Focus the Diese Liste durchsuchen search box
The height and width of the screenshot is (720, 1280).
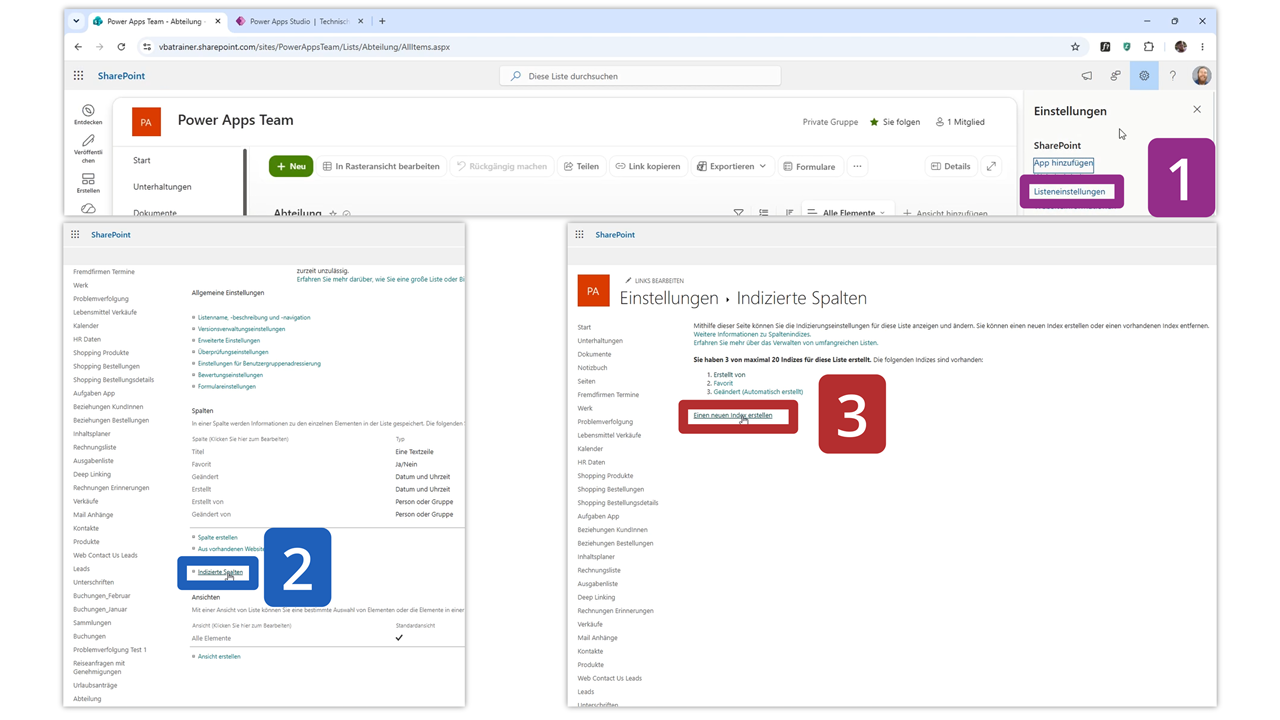click(x=640, y=76)
